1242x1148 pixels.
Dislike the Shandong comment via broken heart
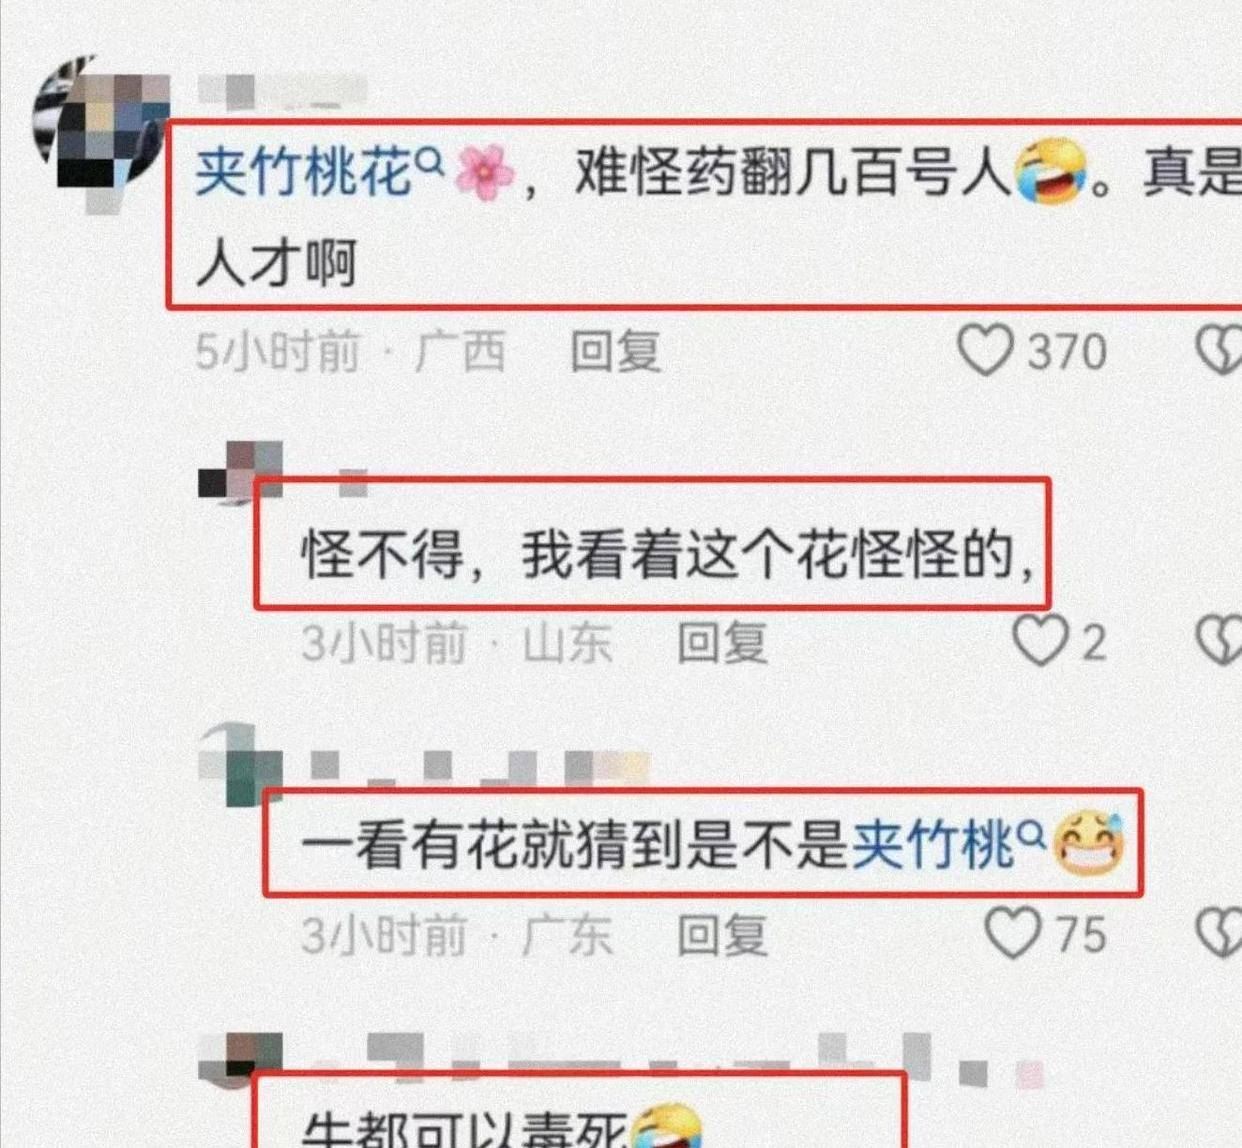(x=1221, y=640)
